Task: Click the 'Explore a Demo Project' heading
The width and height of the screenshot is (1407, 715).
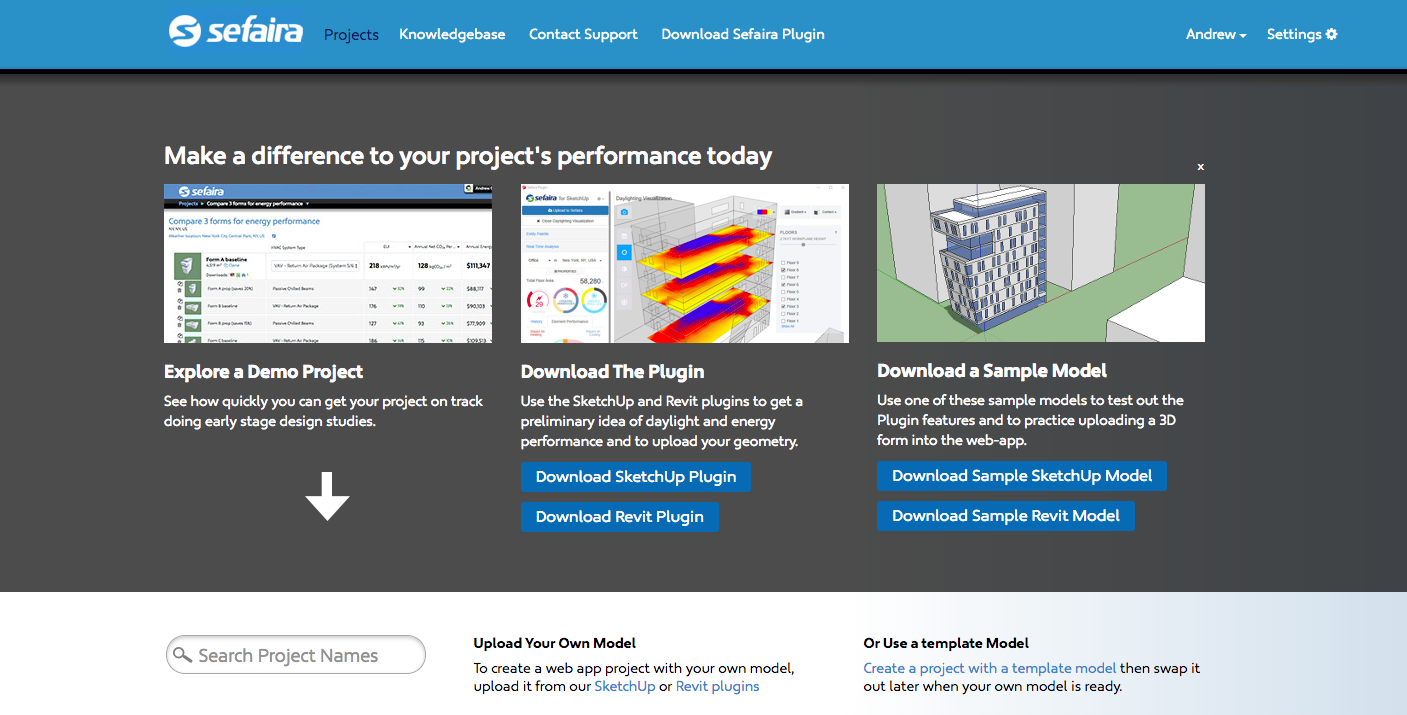Action: click(x=264, y=372)
